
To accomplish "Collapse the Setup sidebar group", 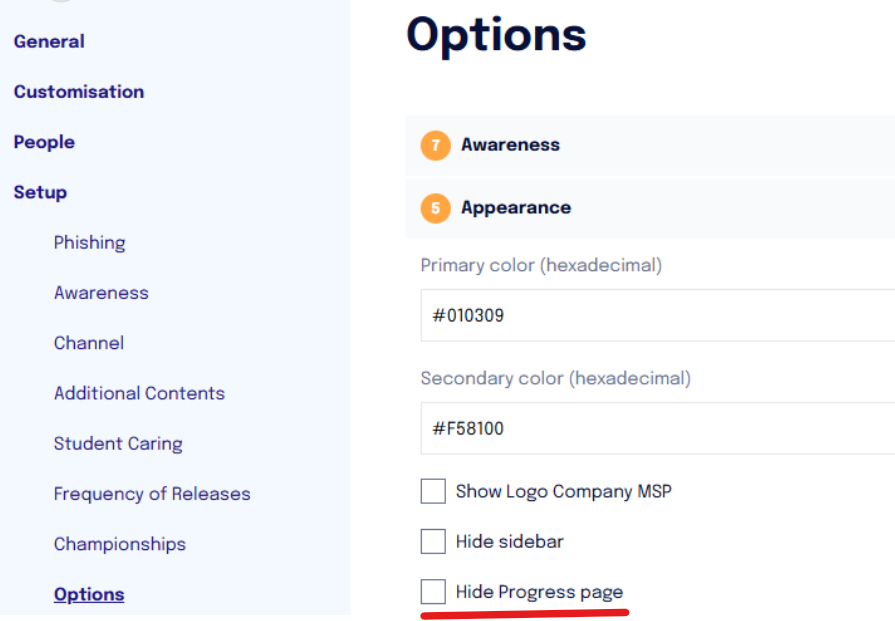I will tap(40, 192).
